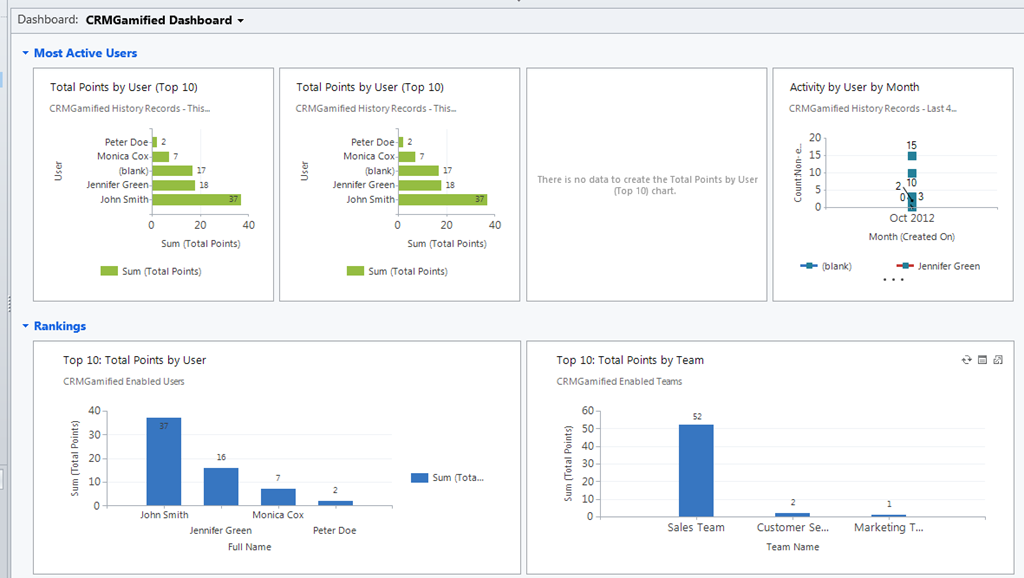Refresh the Top 10 Total Points by Team chart

tap(967, 360)
